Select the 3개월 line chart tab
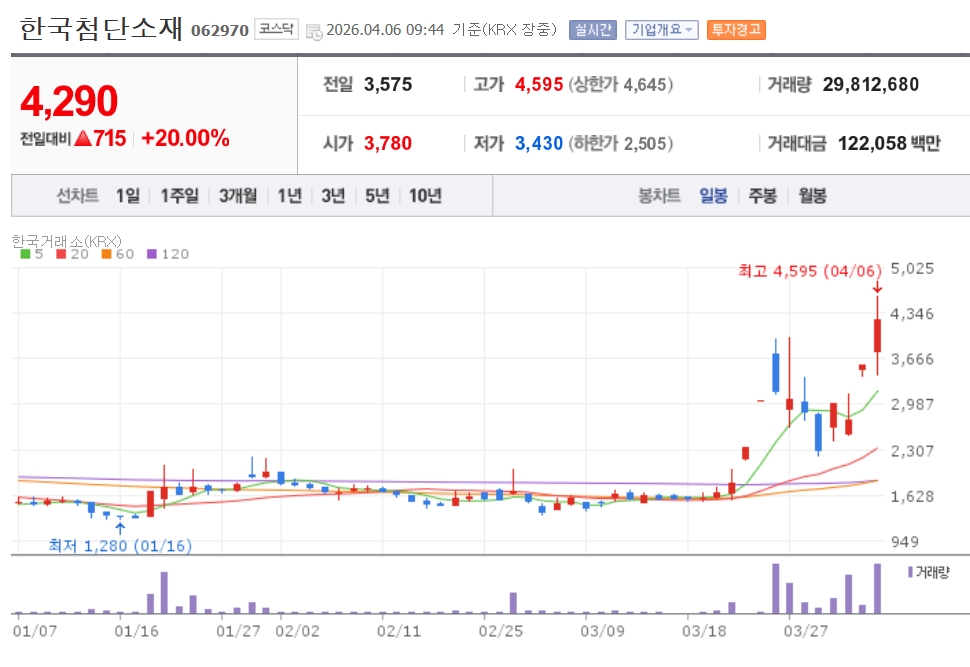The width and height of the screenshot is (970, 667). pyautogui.click(x=238, y=196)
